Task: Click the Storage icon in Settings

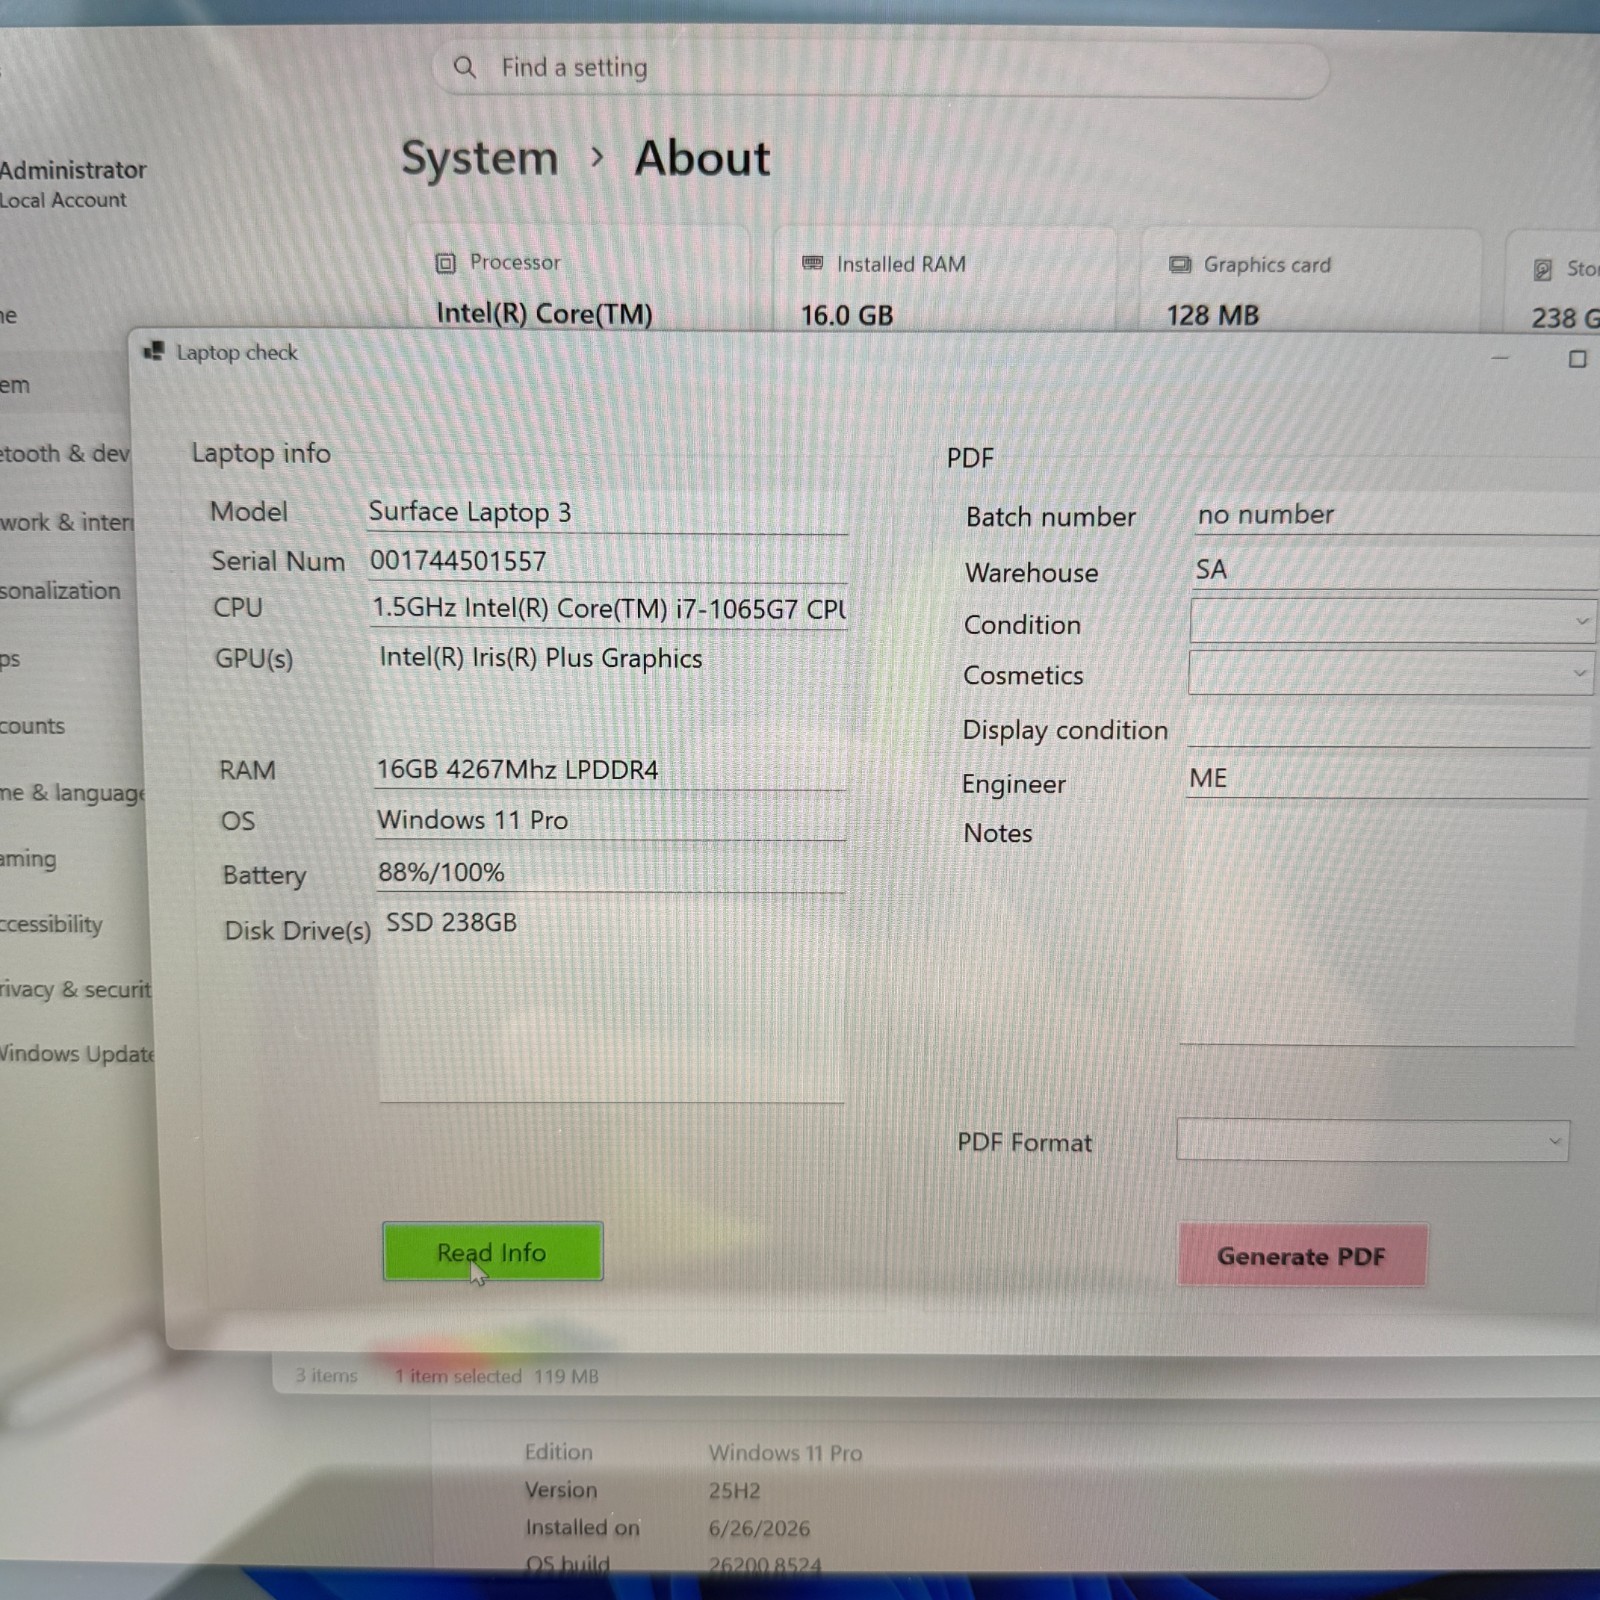Action: coord(1543,269)
